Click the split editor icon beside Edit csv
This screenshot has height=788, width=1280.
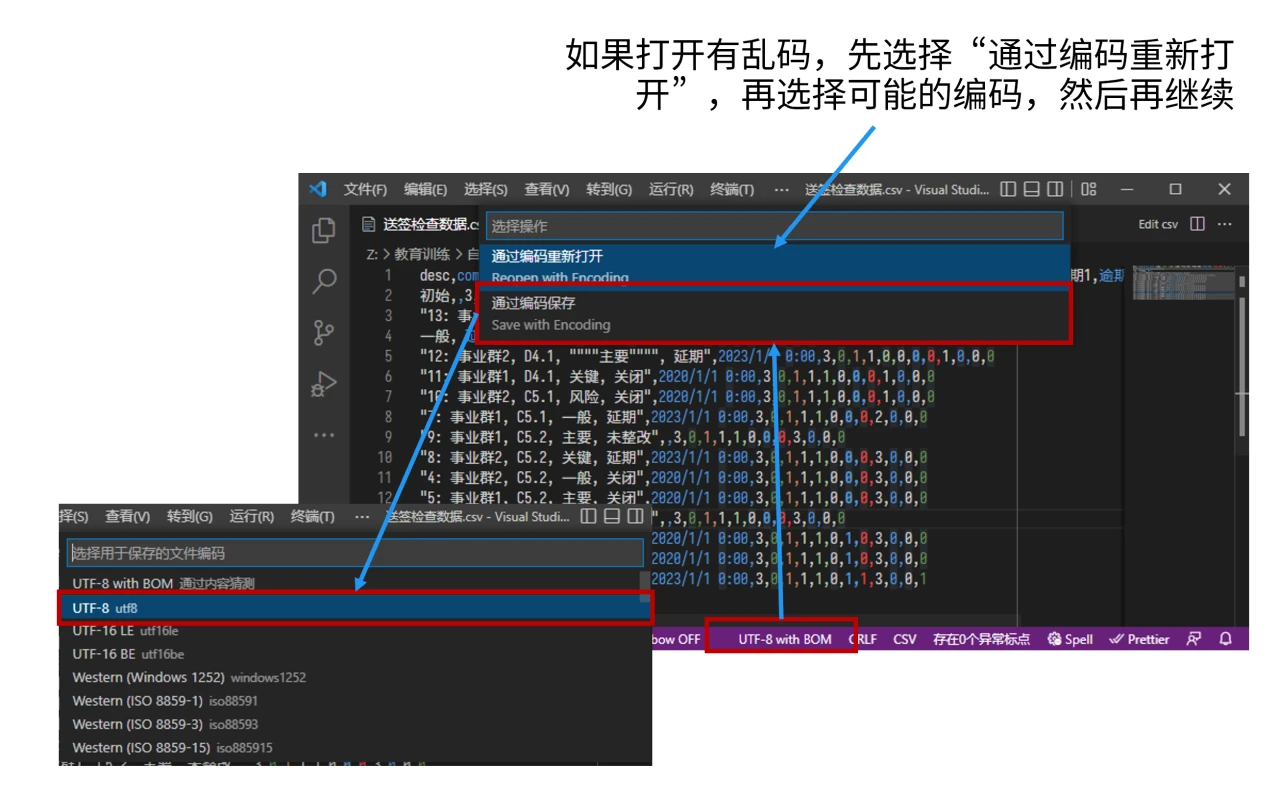click(1198, 224)
